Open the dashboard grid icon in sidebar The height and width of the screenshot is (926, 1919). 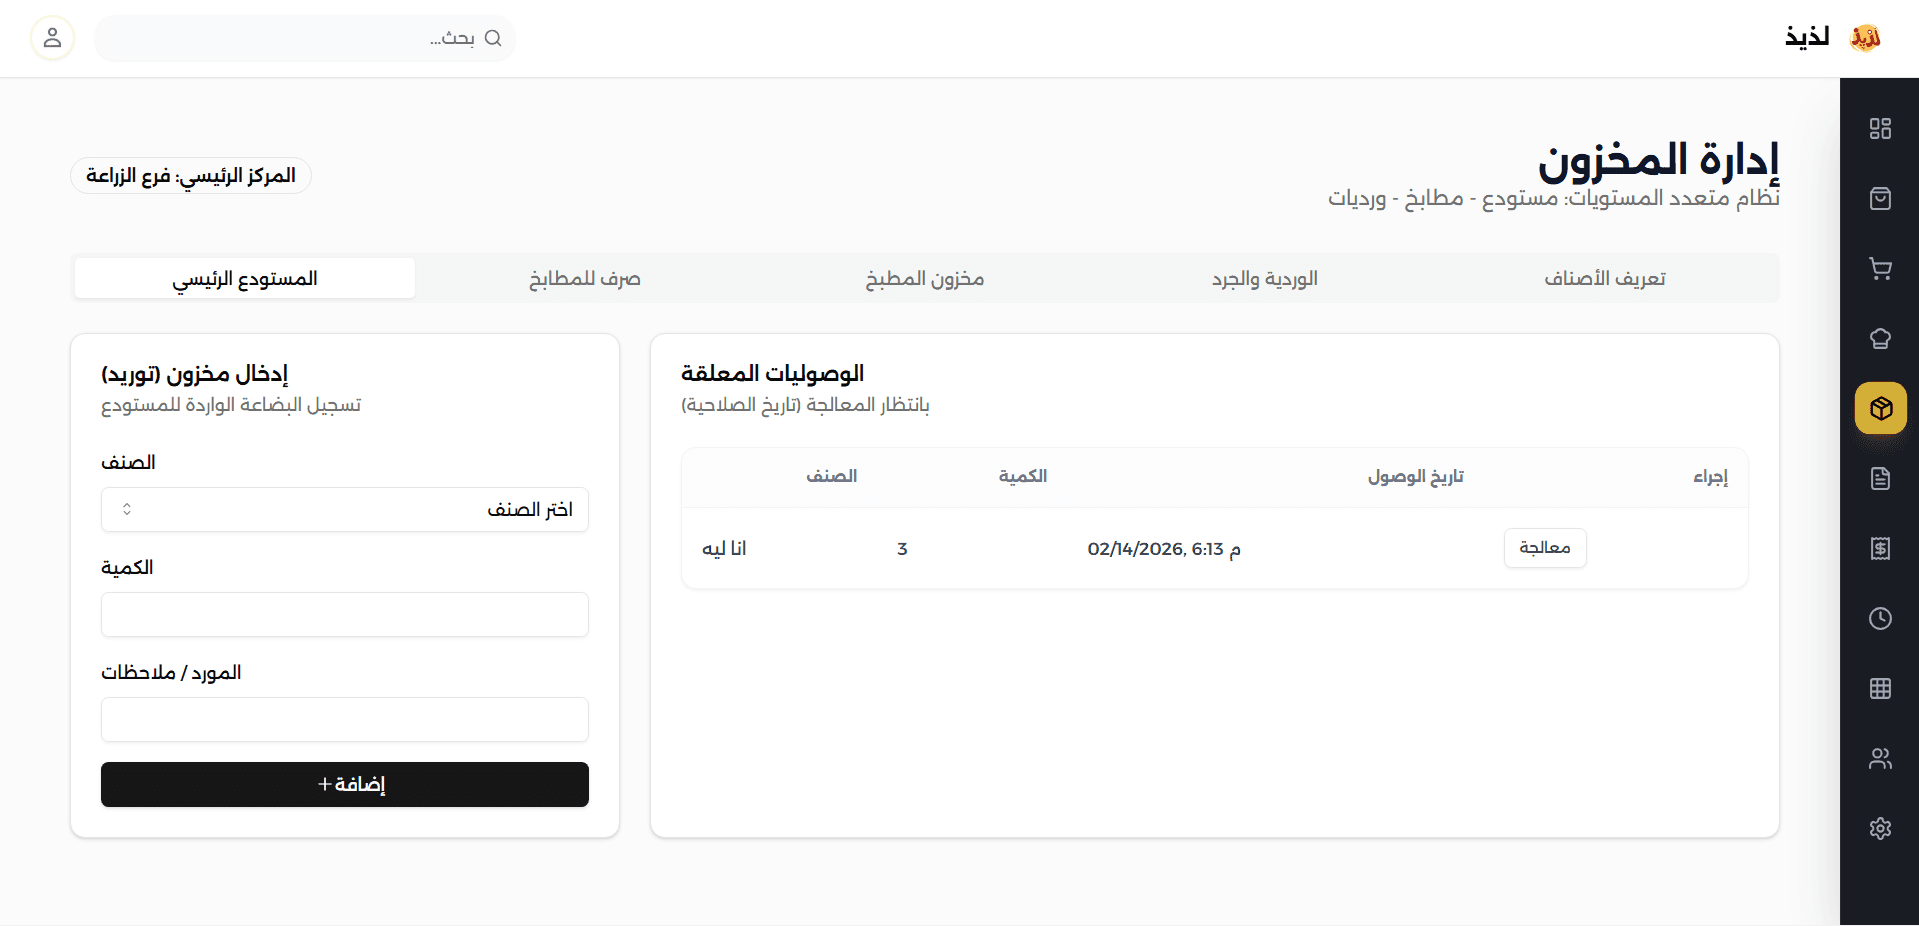click(1880, 128)
